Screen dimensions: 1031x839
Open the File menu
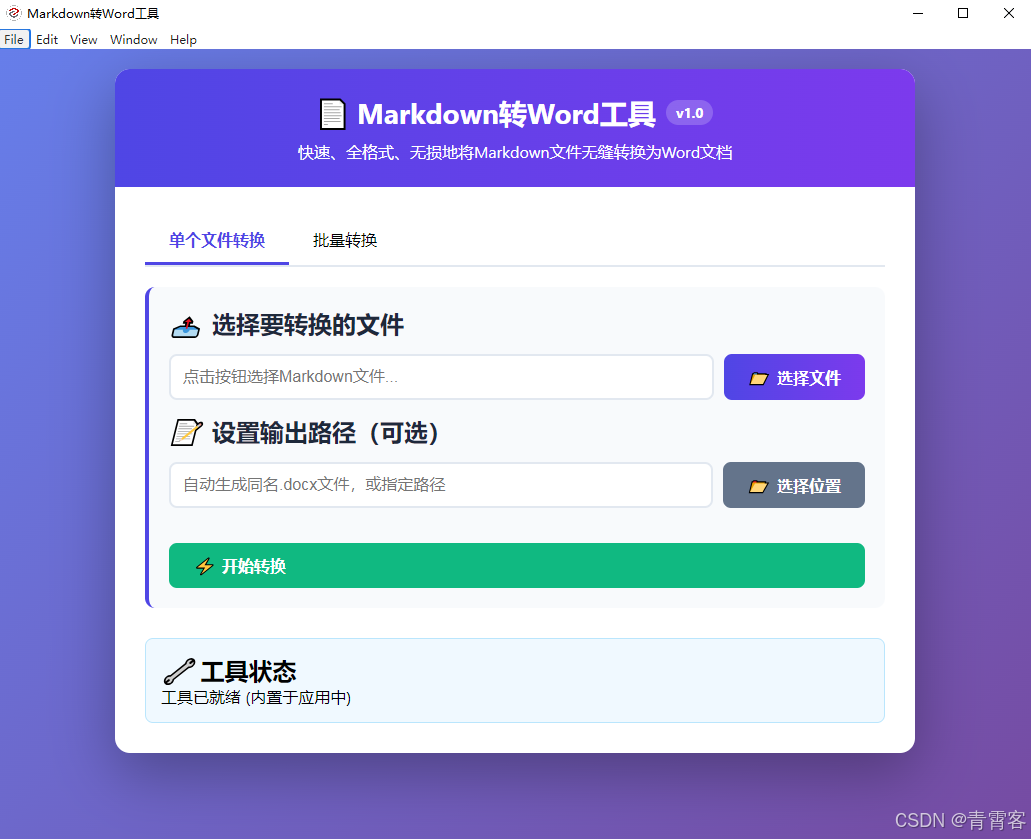click(x=14, y=39)
